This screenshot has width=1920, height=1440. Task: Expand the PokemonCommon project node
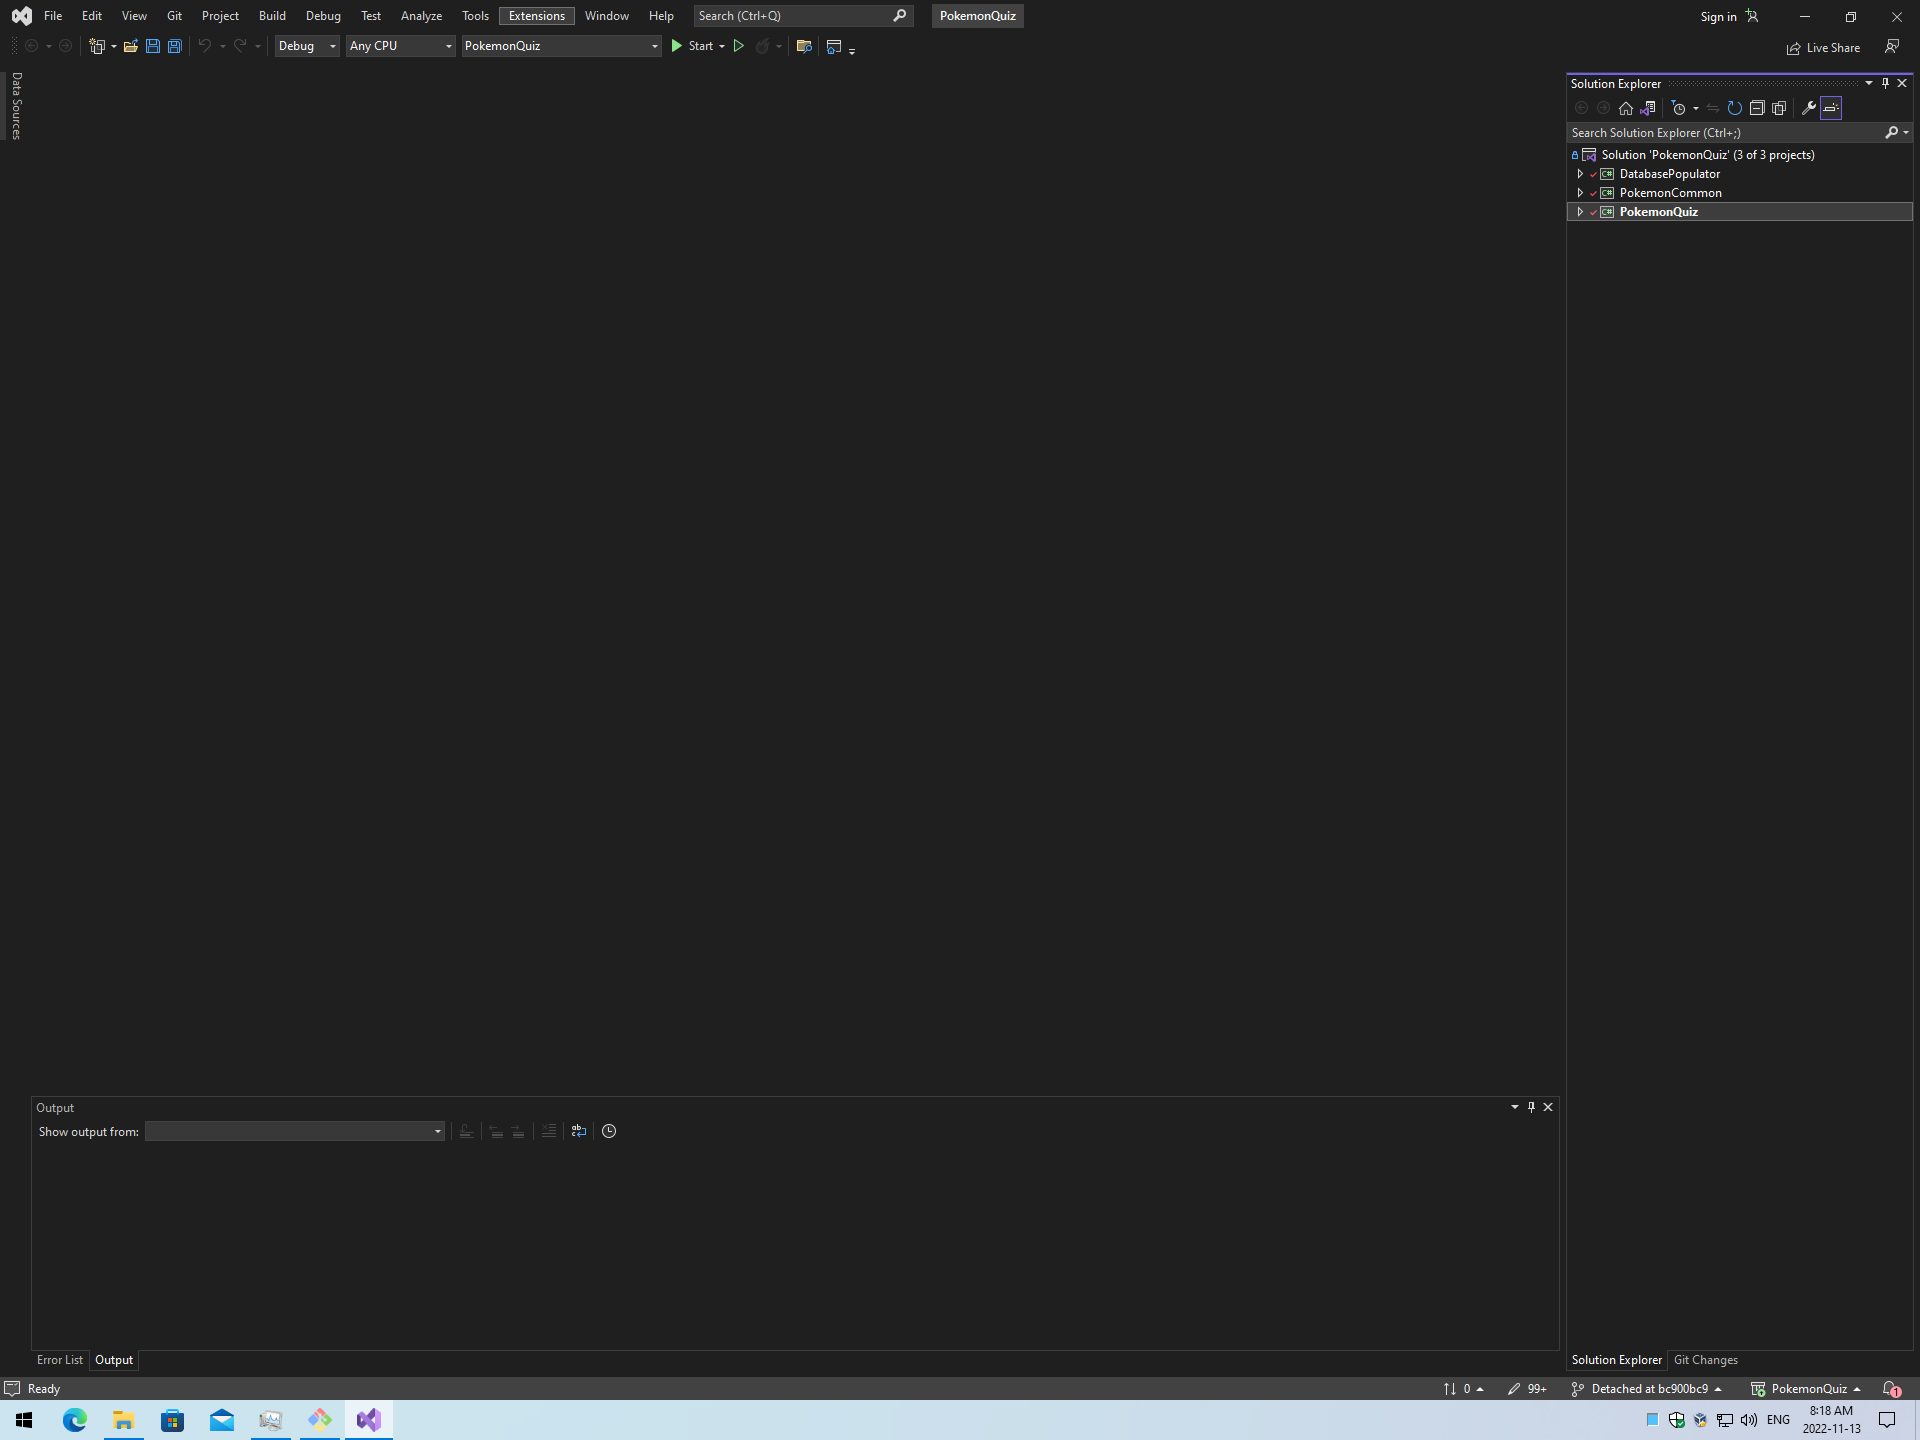1580,193
